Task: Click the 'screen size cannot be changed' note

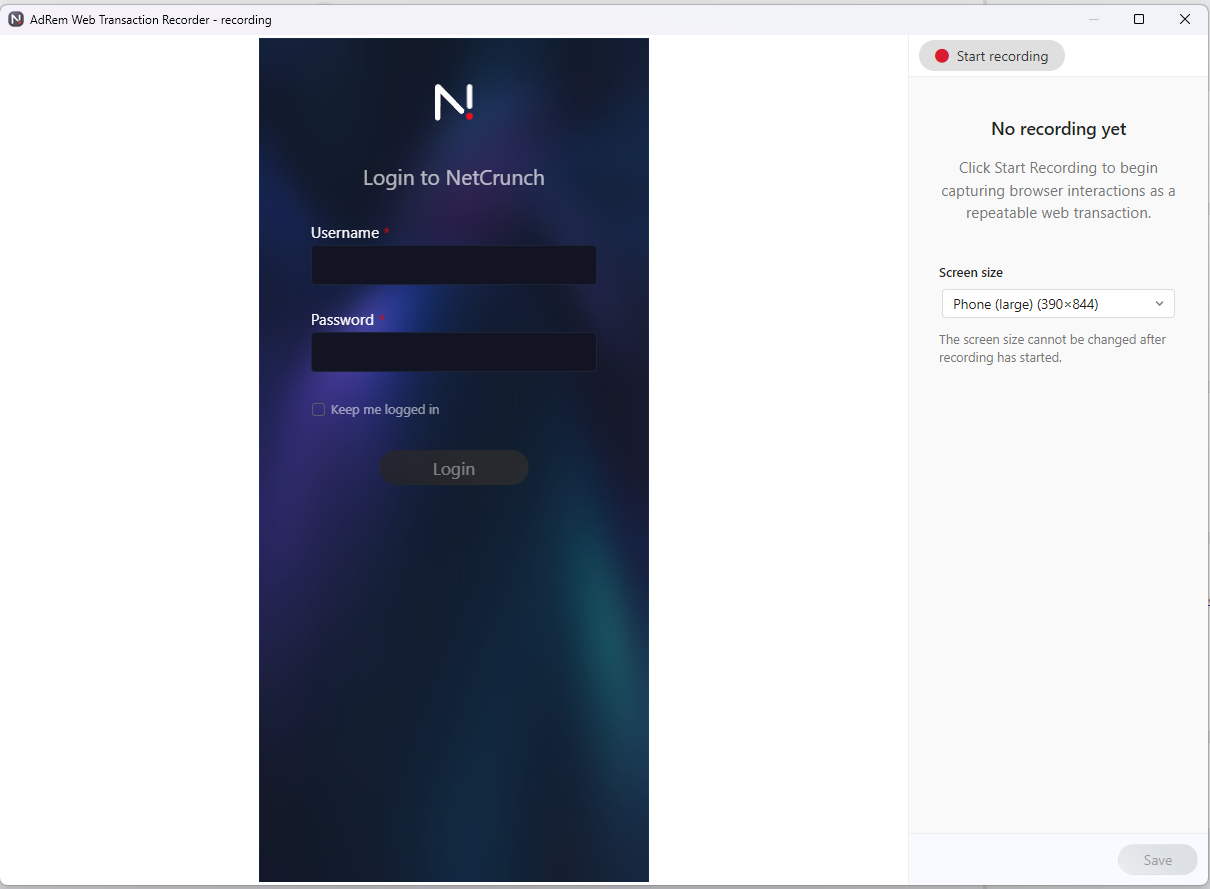Action: point(1053,348)
